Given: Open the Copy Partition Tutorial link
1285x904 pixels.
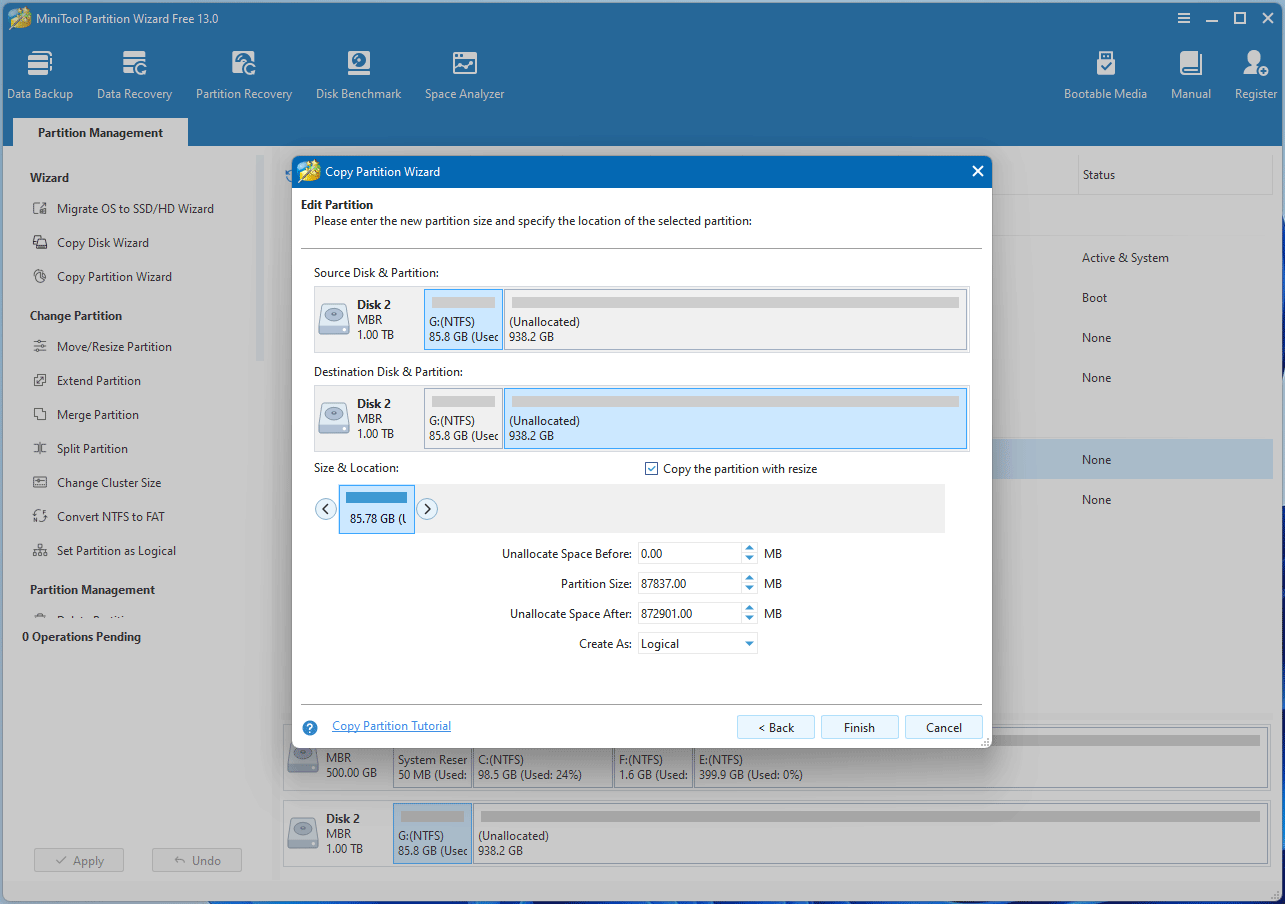Looking at the screenshot, I should pos(391,727).
